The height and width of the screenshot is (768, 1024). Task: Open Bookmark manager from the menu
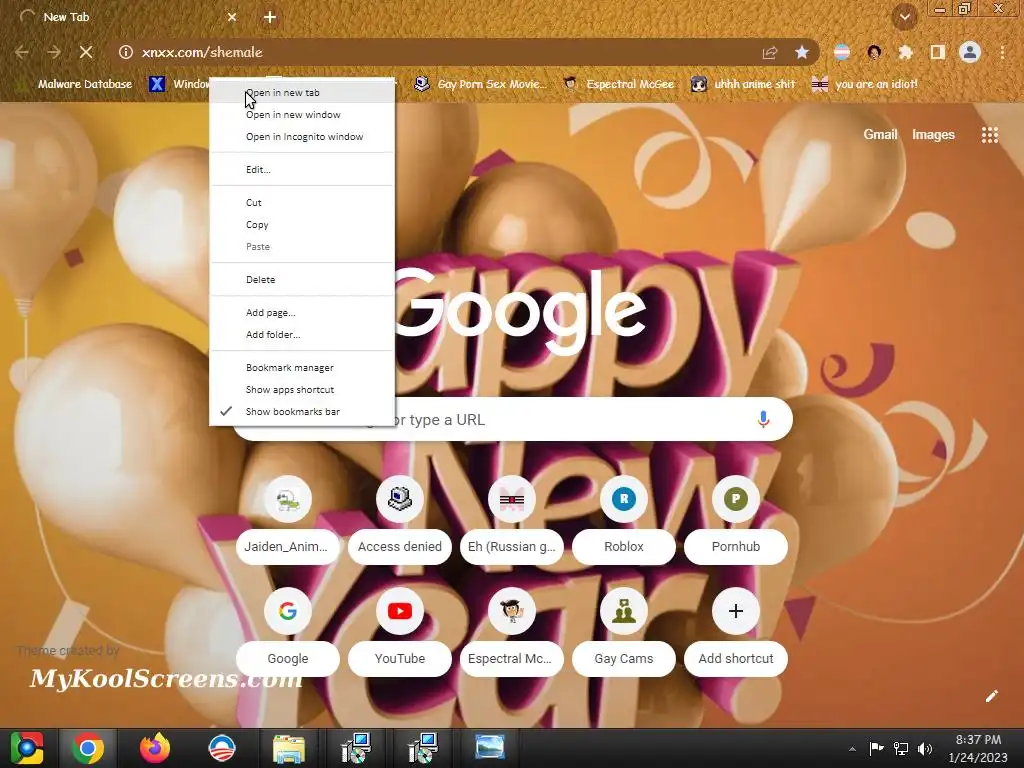[x=302, y=368]
